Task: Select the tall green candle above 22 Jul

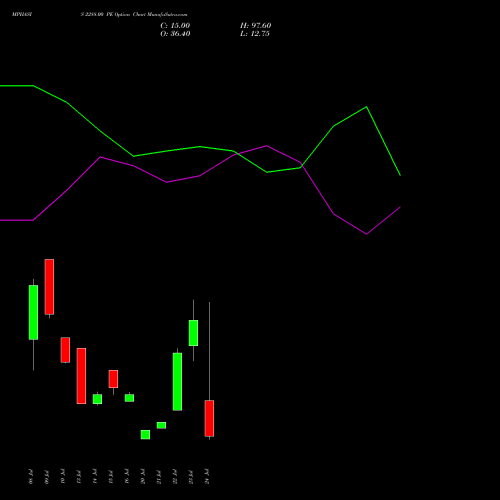Action: (x=177, y=382)
